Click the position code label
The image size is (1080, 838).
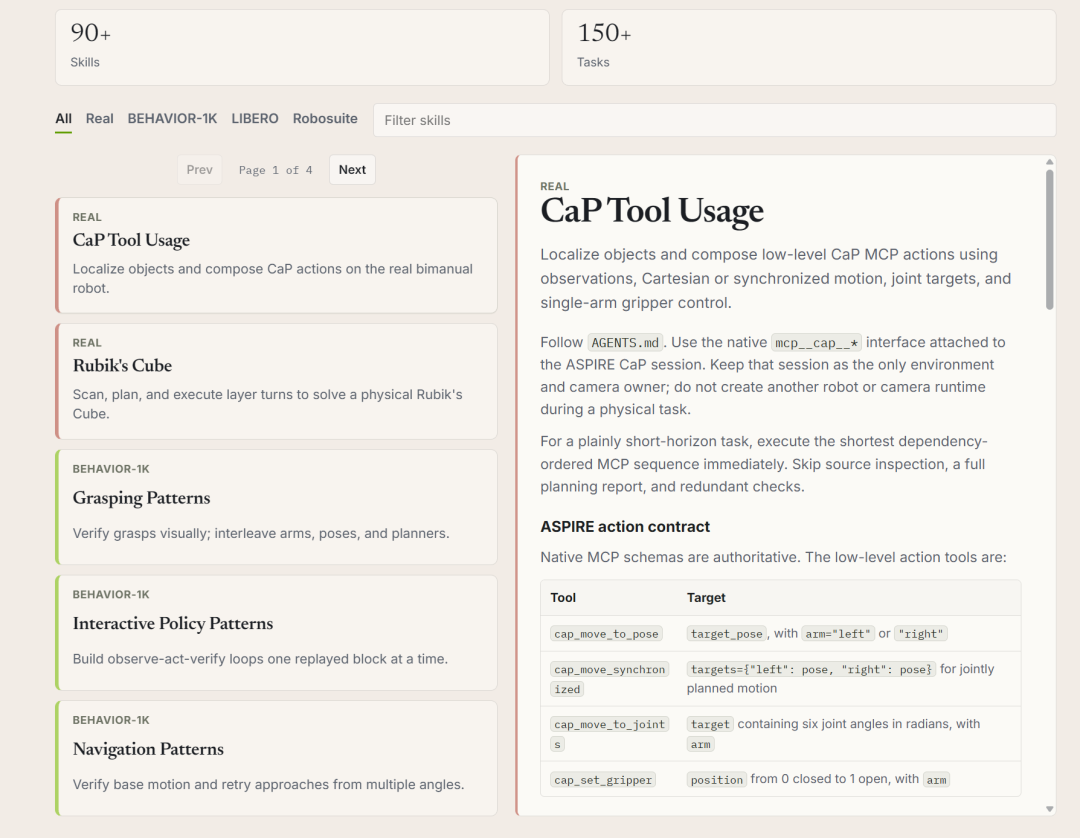coord(716,779)
